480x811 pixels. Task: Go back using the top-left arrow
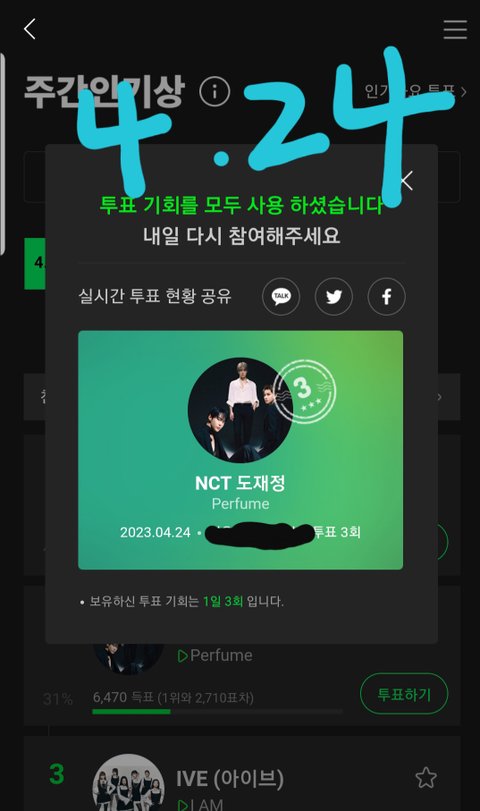[30, 29]
